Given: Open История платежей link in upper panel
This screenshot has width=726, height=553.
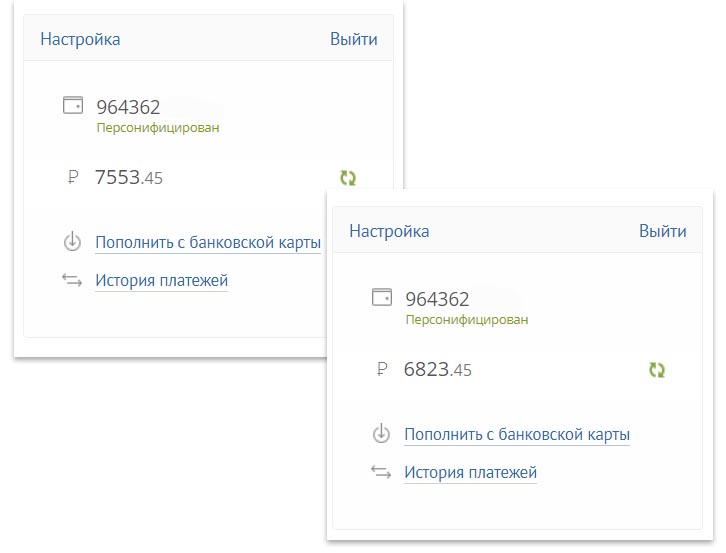Looking at the screenshot, I should pos(162,280).
